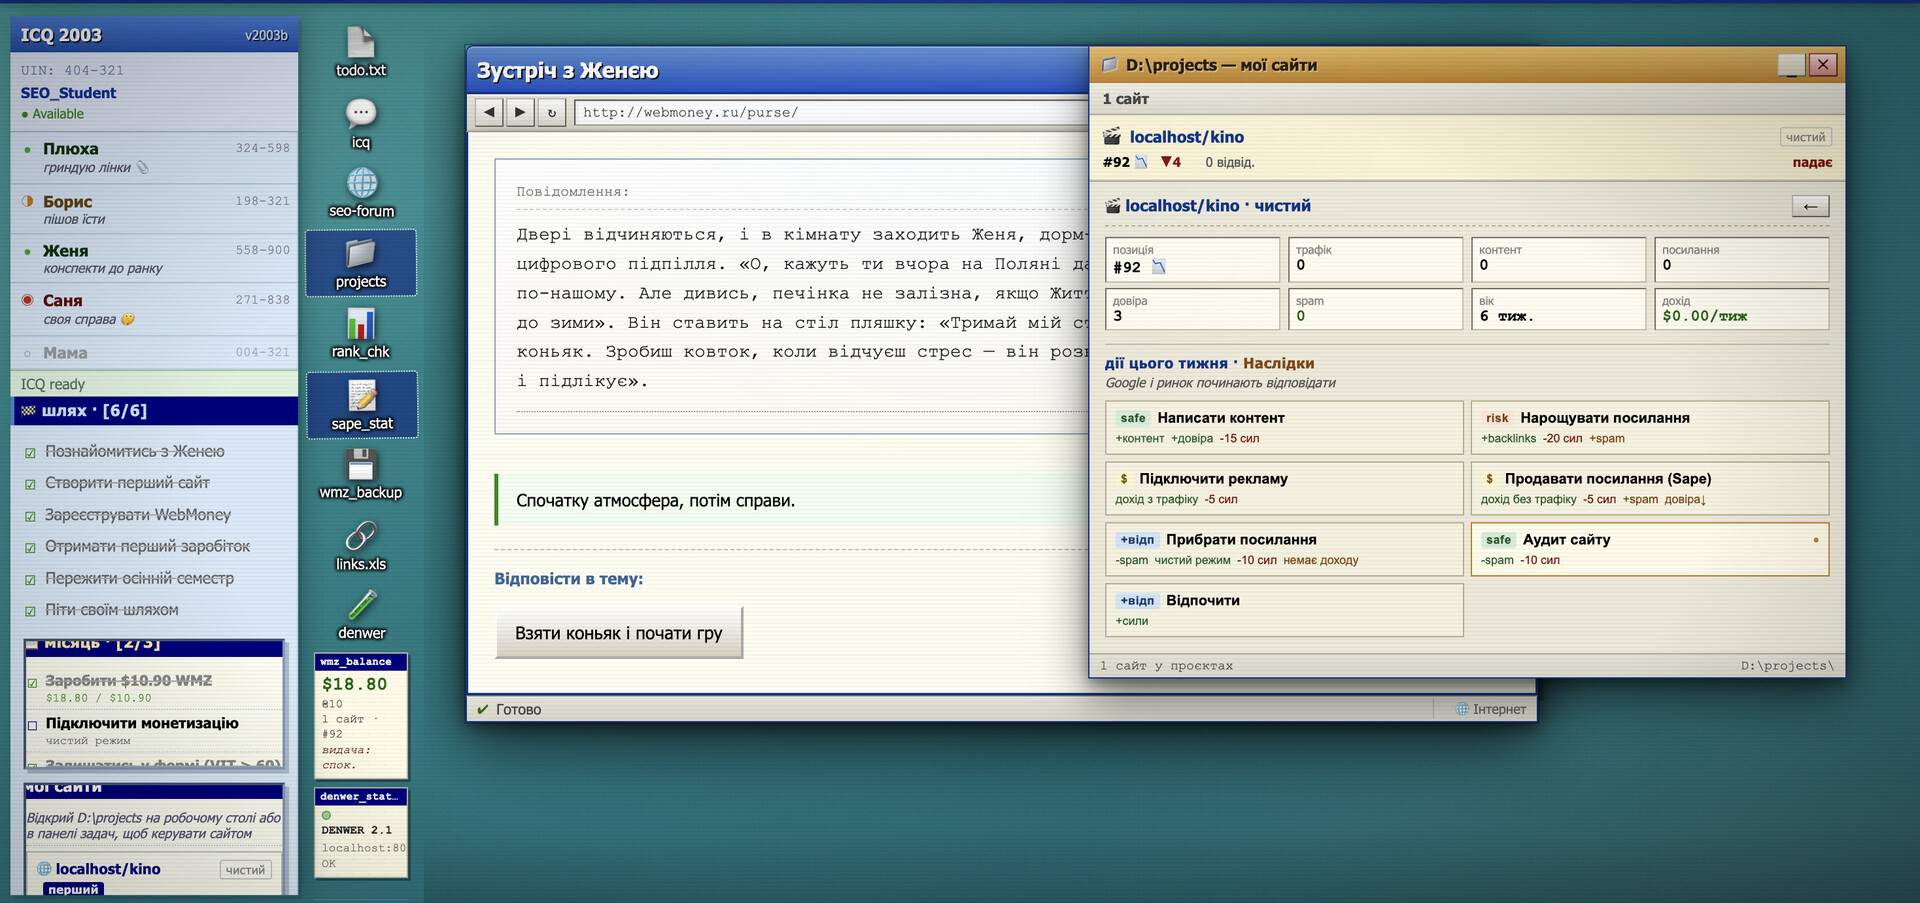This screenshot has height=903, width=1920.
Task: Open the links.xls chain icon
Action: [x=361, y=546]
